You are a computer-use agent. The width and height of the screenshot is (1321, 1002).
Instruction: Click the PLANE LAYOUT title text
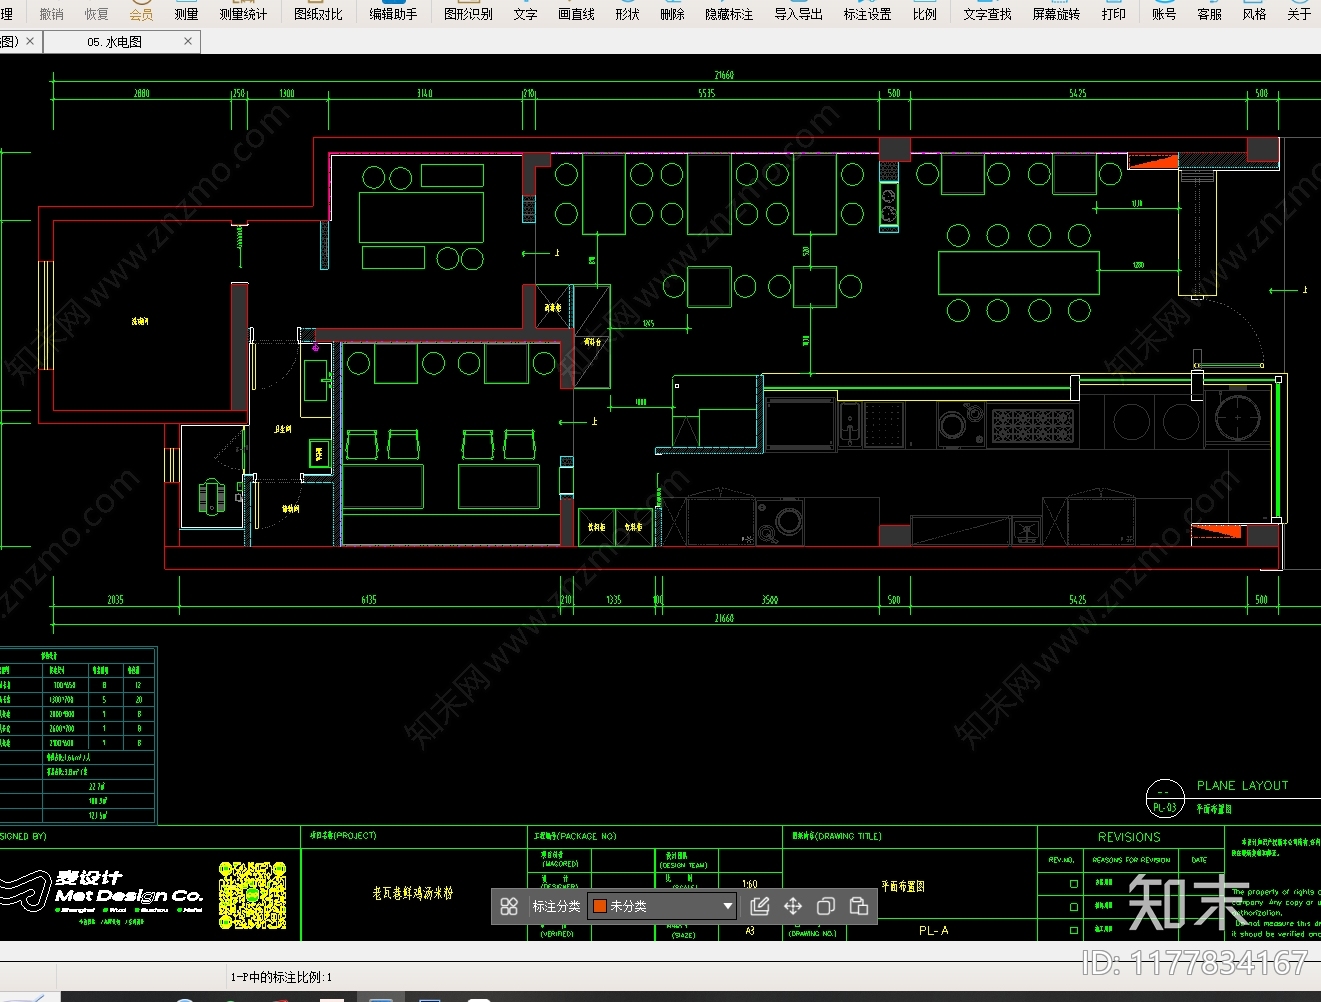pos(1242,786)
